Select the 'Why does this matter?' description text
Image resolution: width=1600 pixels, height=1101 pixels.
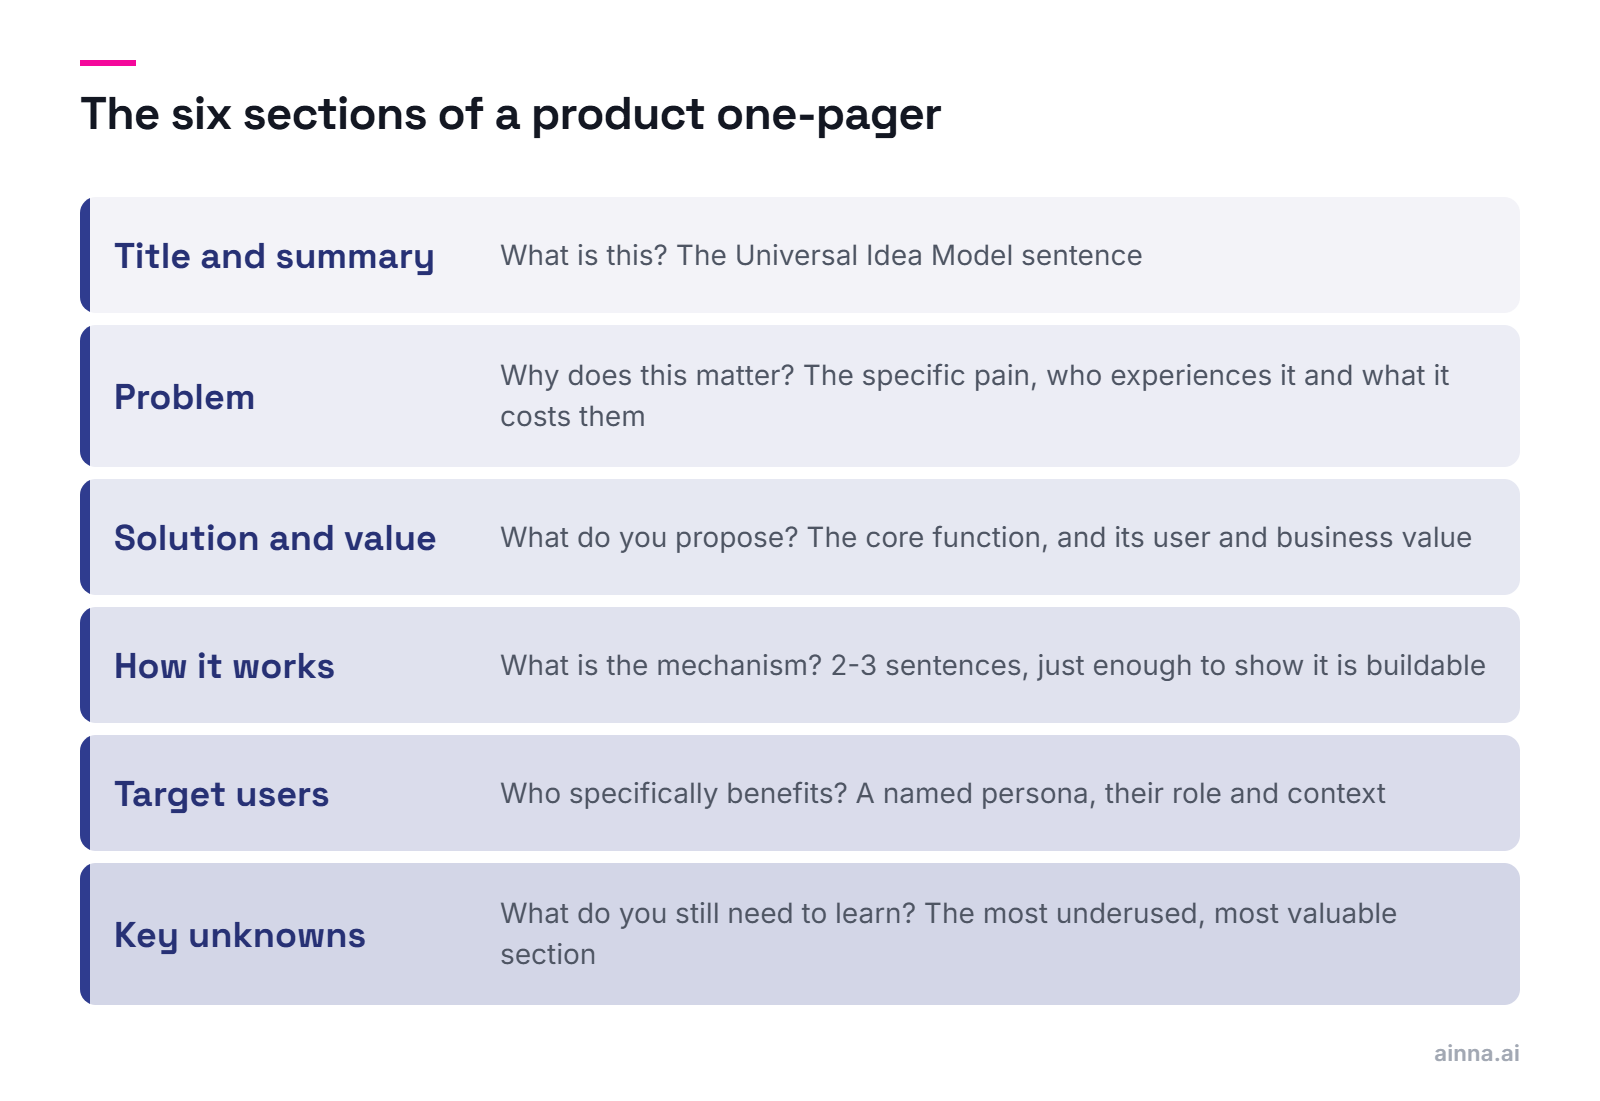coord(974,396)
